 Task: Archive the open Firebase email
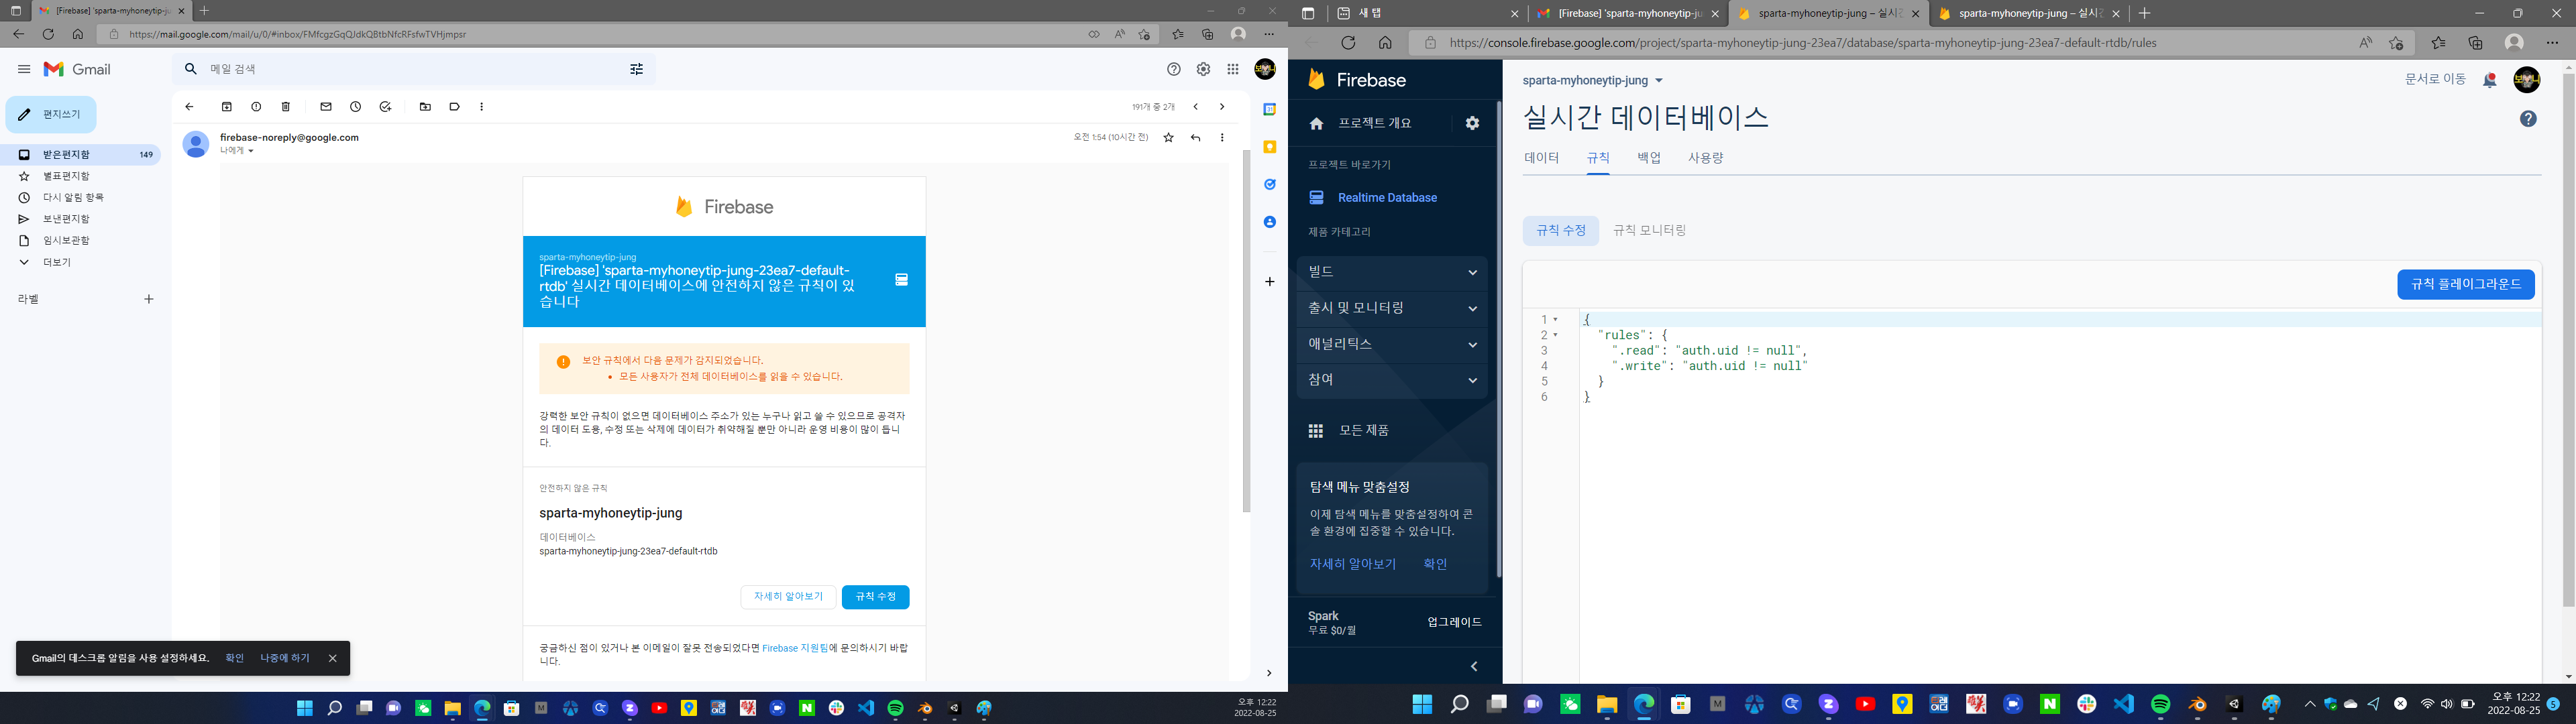(227, 107)
